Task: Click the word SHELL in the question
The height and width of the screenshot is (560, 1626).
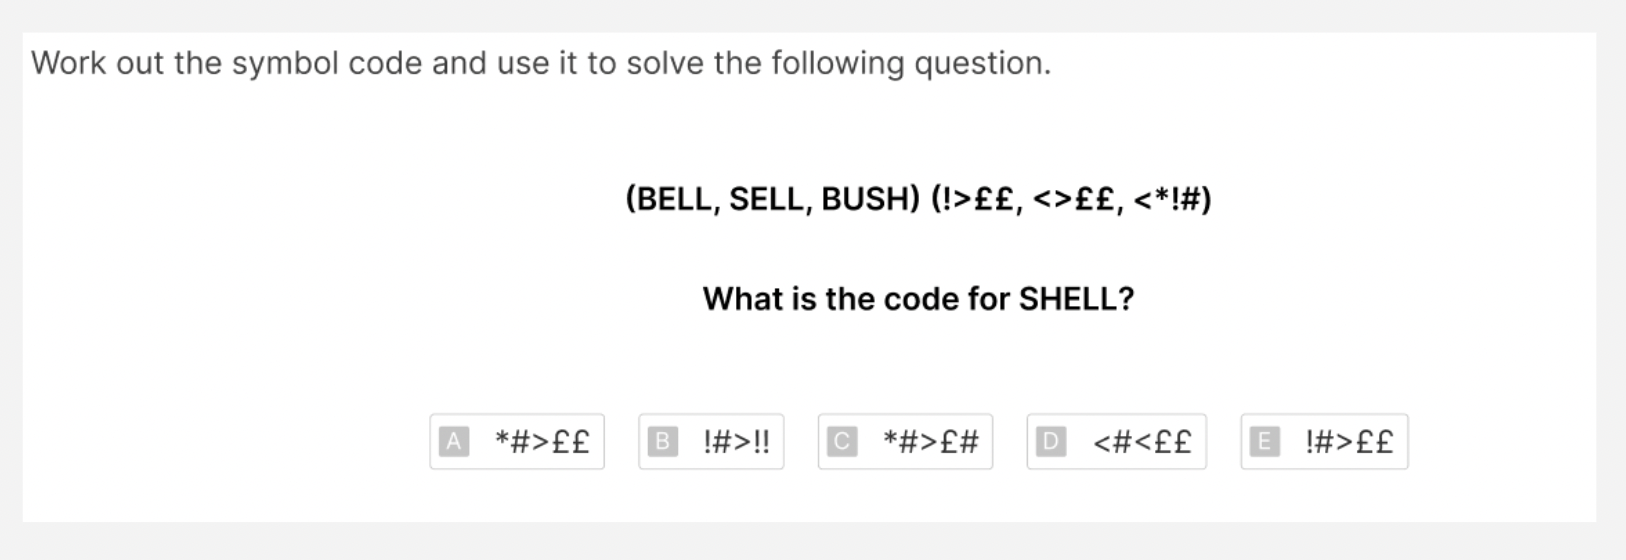Action: coord(1068,299)
